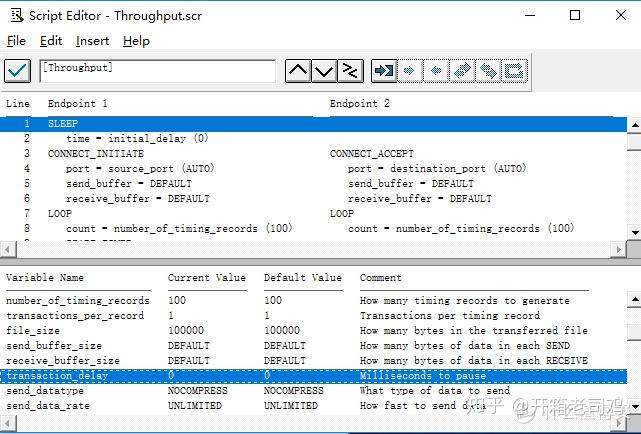Select the send_datatype variable

(45, 391)
